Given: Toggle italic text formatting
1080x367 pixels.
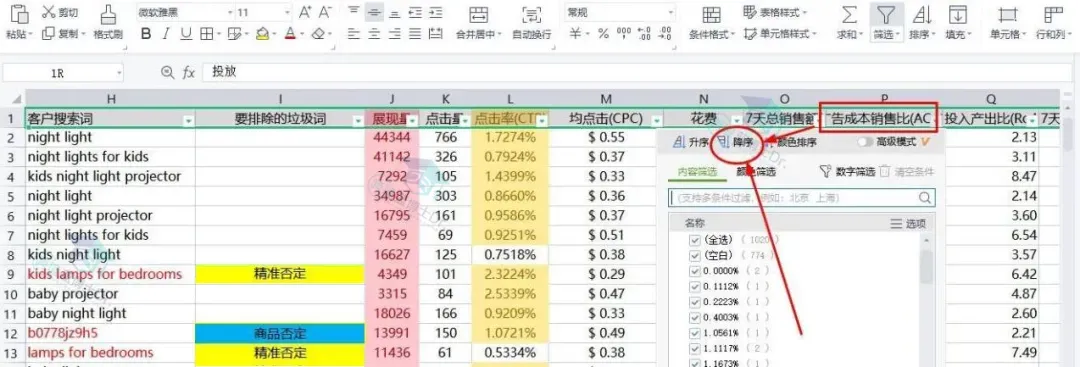Looking at the screenshot, I should pos(166,34).
